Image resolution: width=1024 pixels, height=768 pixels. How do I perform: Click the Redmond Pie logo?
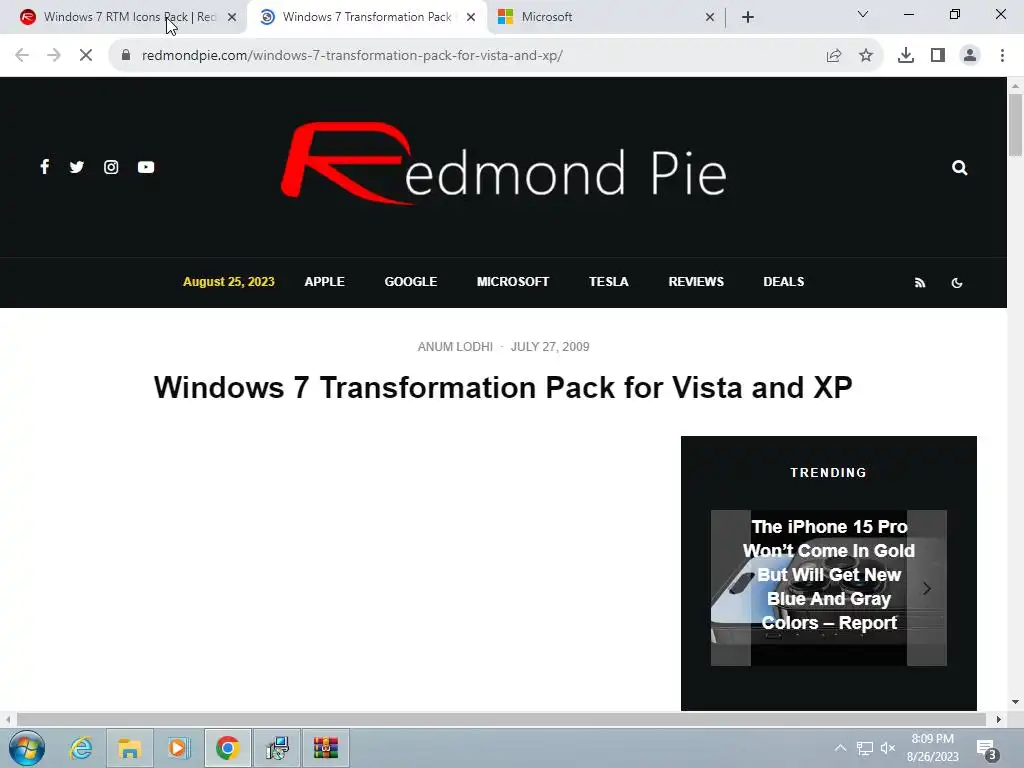pyautogui.click(x=504, y=163)
